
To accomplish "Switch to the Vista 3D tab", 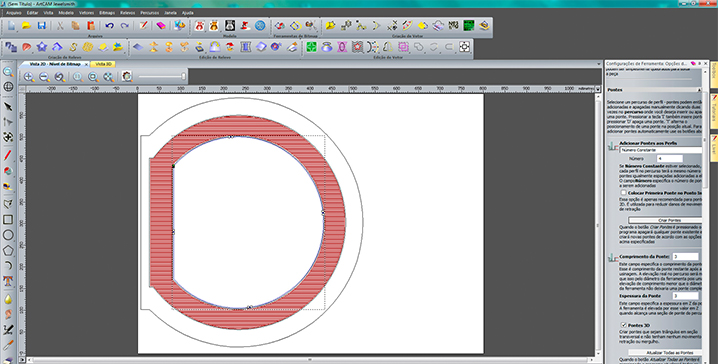I will coord(103,64).
